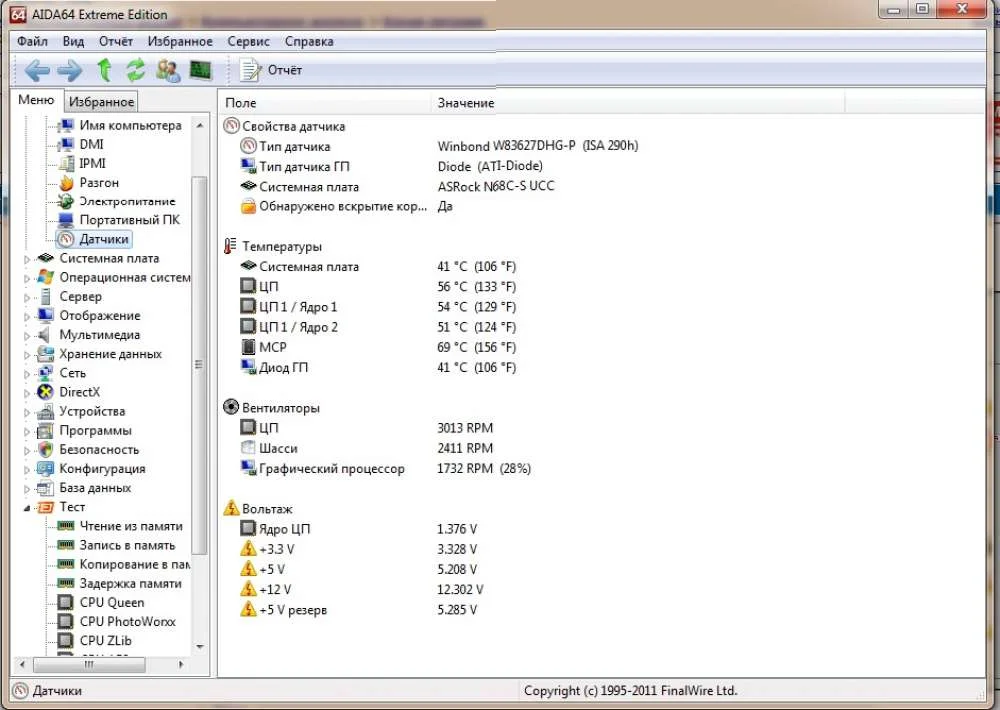This screenshot has height=710, width=1000.
Task: Click the CPU ZLib benchmark icon
Action: [x=65, y=641]
